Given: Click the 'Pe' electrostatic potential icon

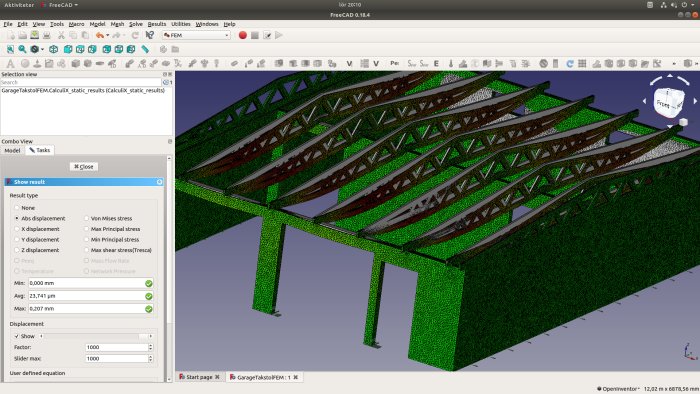Looking at the screenshot, I should pyautogui.click(x=395, y=64).
